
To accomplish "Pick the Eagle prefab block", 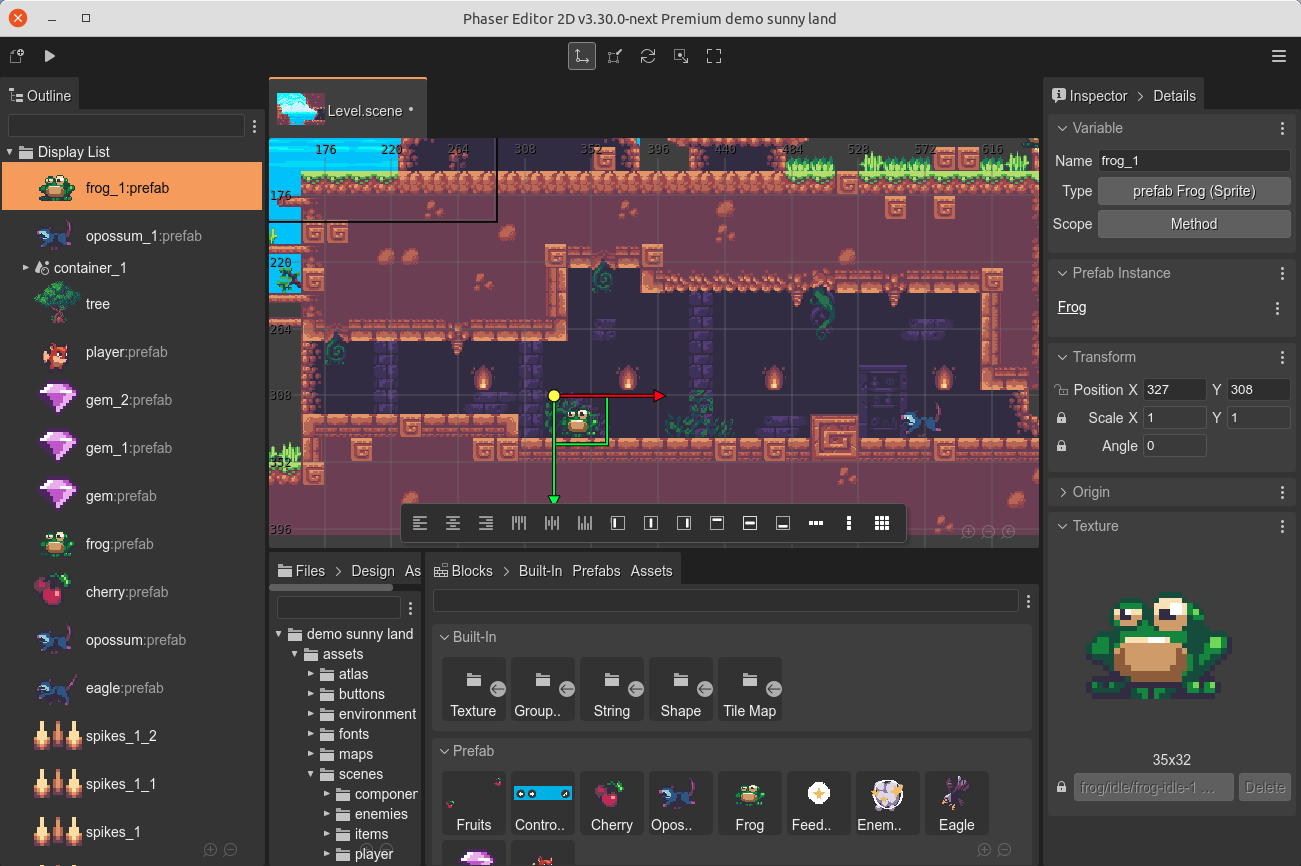I will [957, 803].
